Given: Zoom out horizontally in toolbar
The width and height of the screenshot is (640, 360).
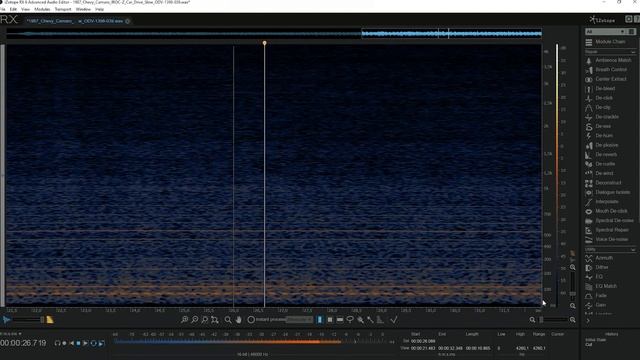Looking at the screenshot, I should coord(195,320).
